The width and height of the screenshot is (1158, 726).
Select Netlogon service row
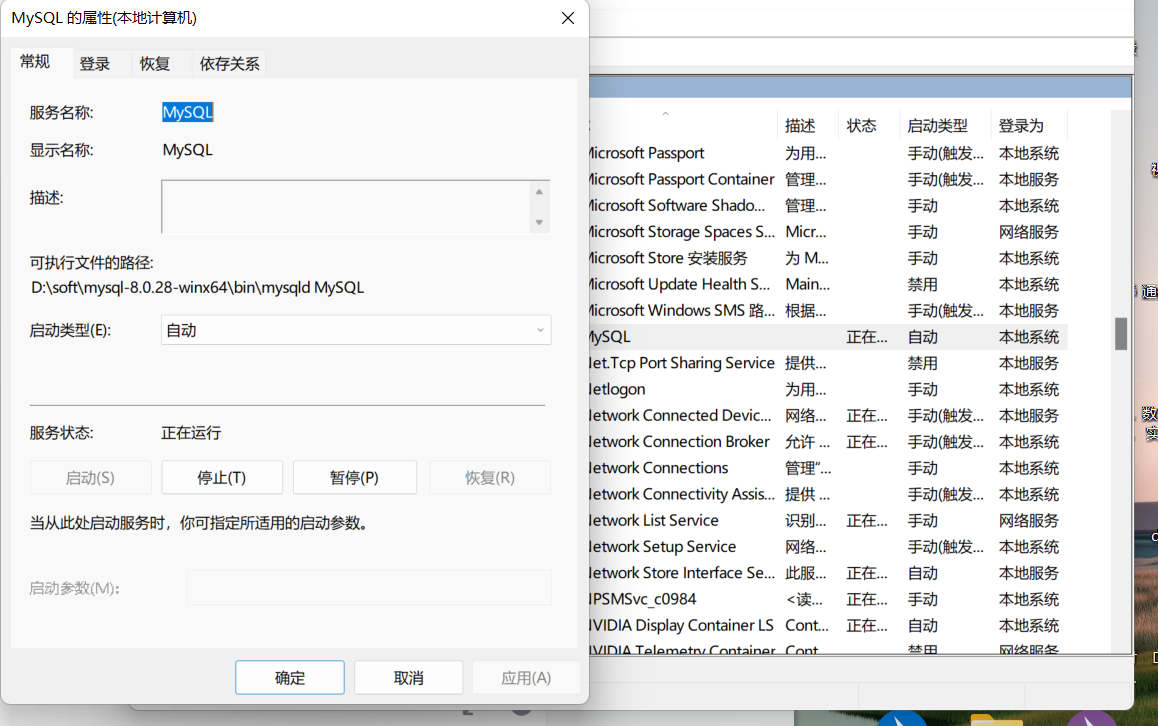(827, 389)
